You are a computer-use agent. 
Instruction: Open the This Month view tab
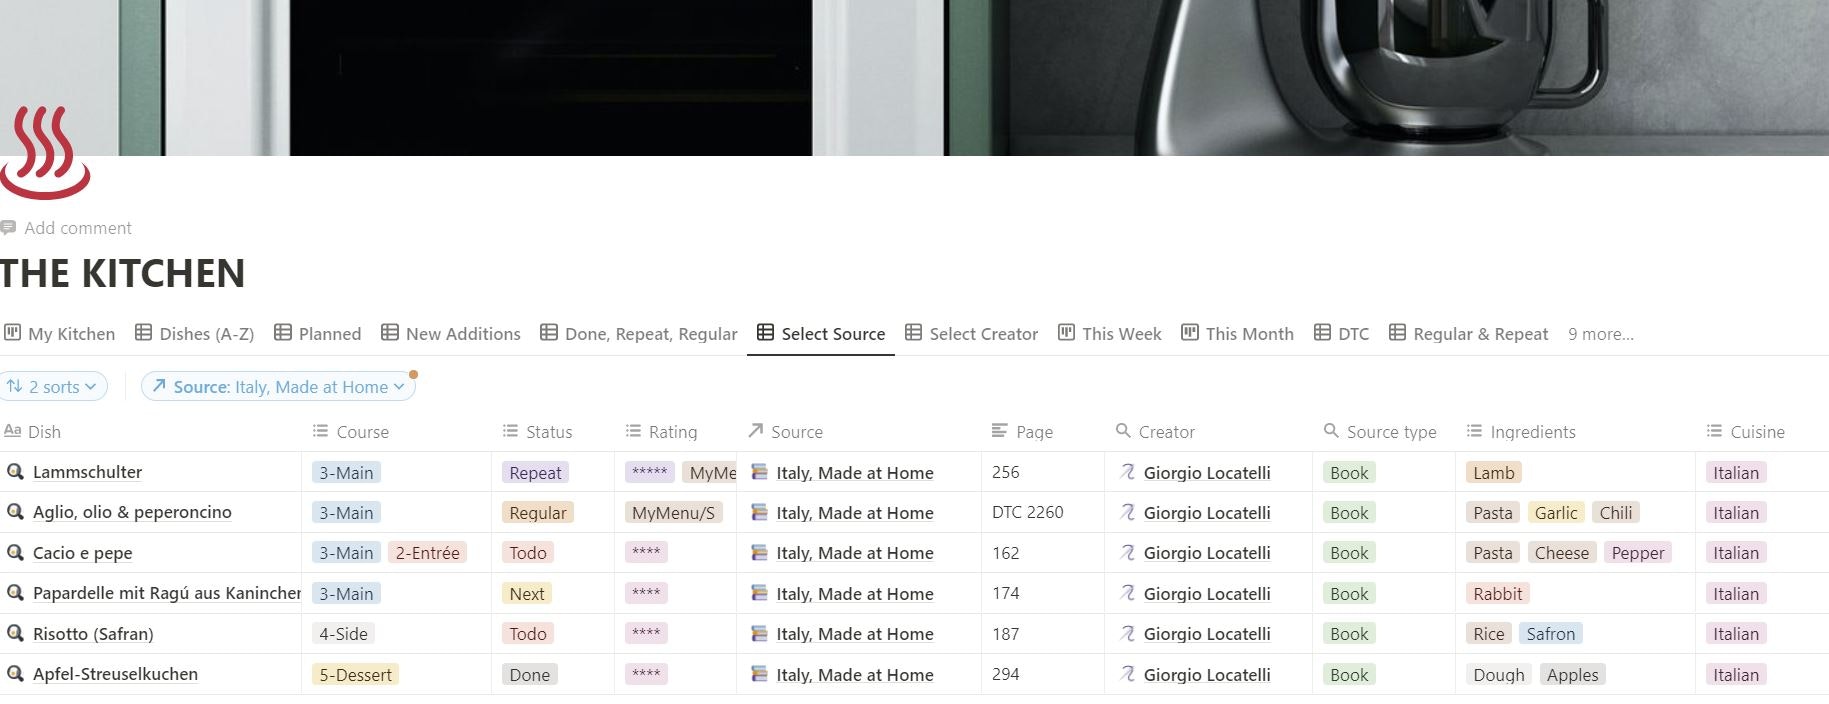tap(1238, 334)
